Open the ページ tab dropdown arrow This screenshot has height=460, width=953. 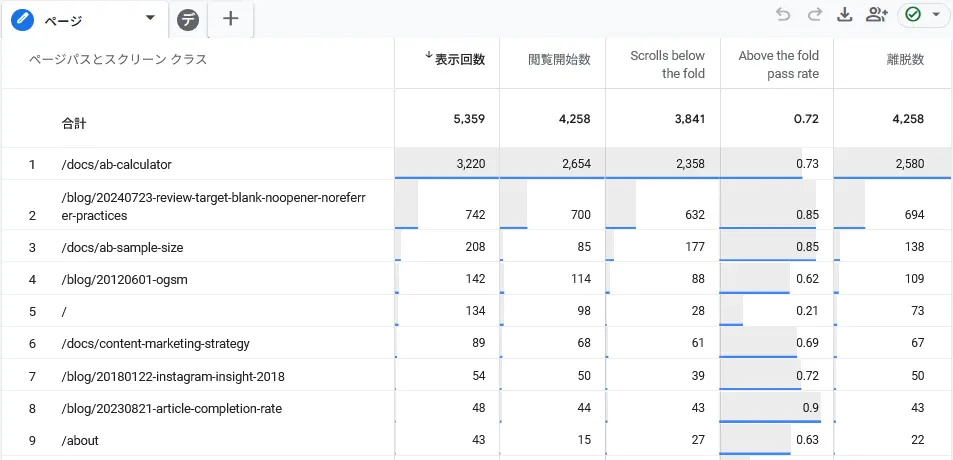pyautogui.click(x=150, y=18)
